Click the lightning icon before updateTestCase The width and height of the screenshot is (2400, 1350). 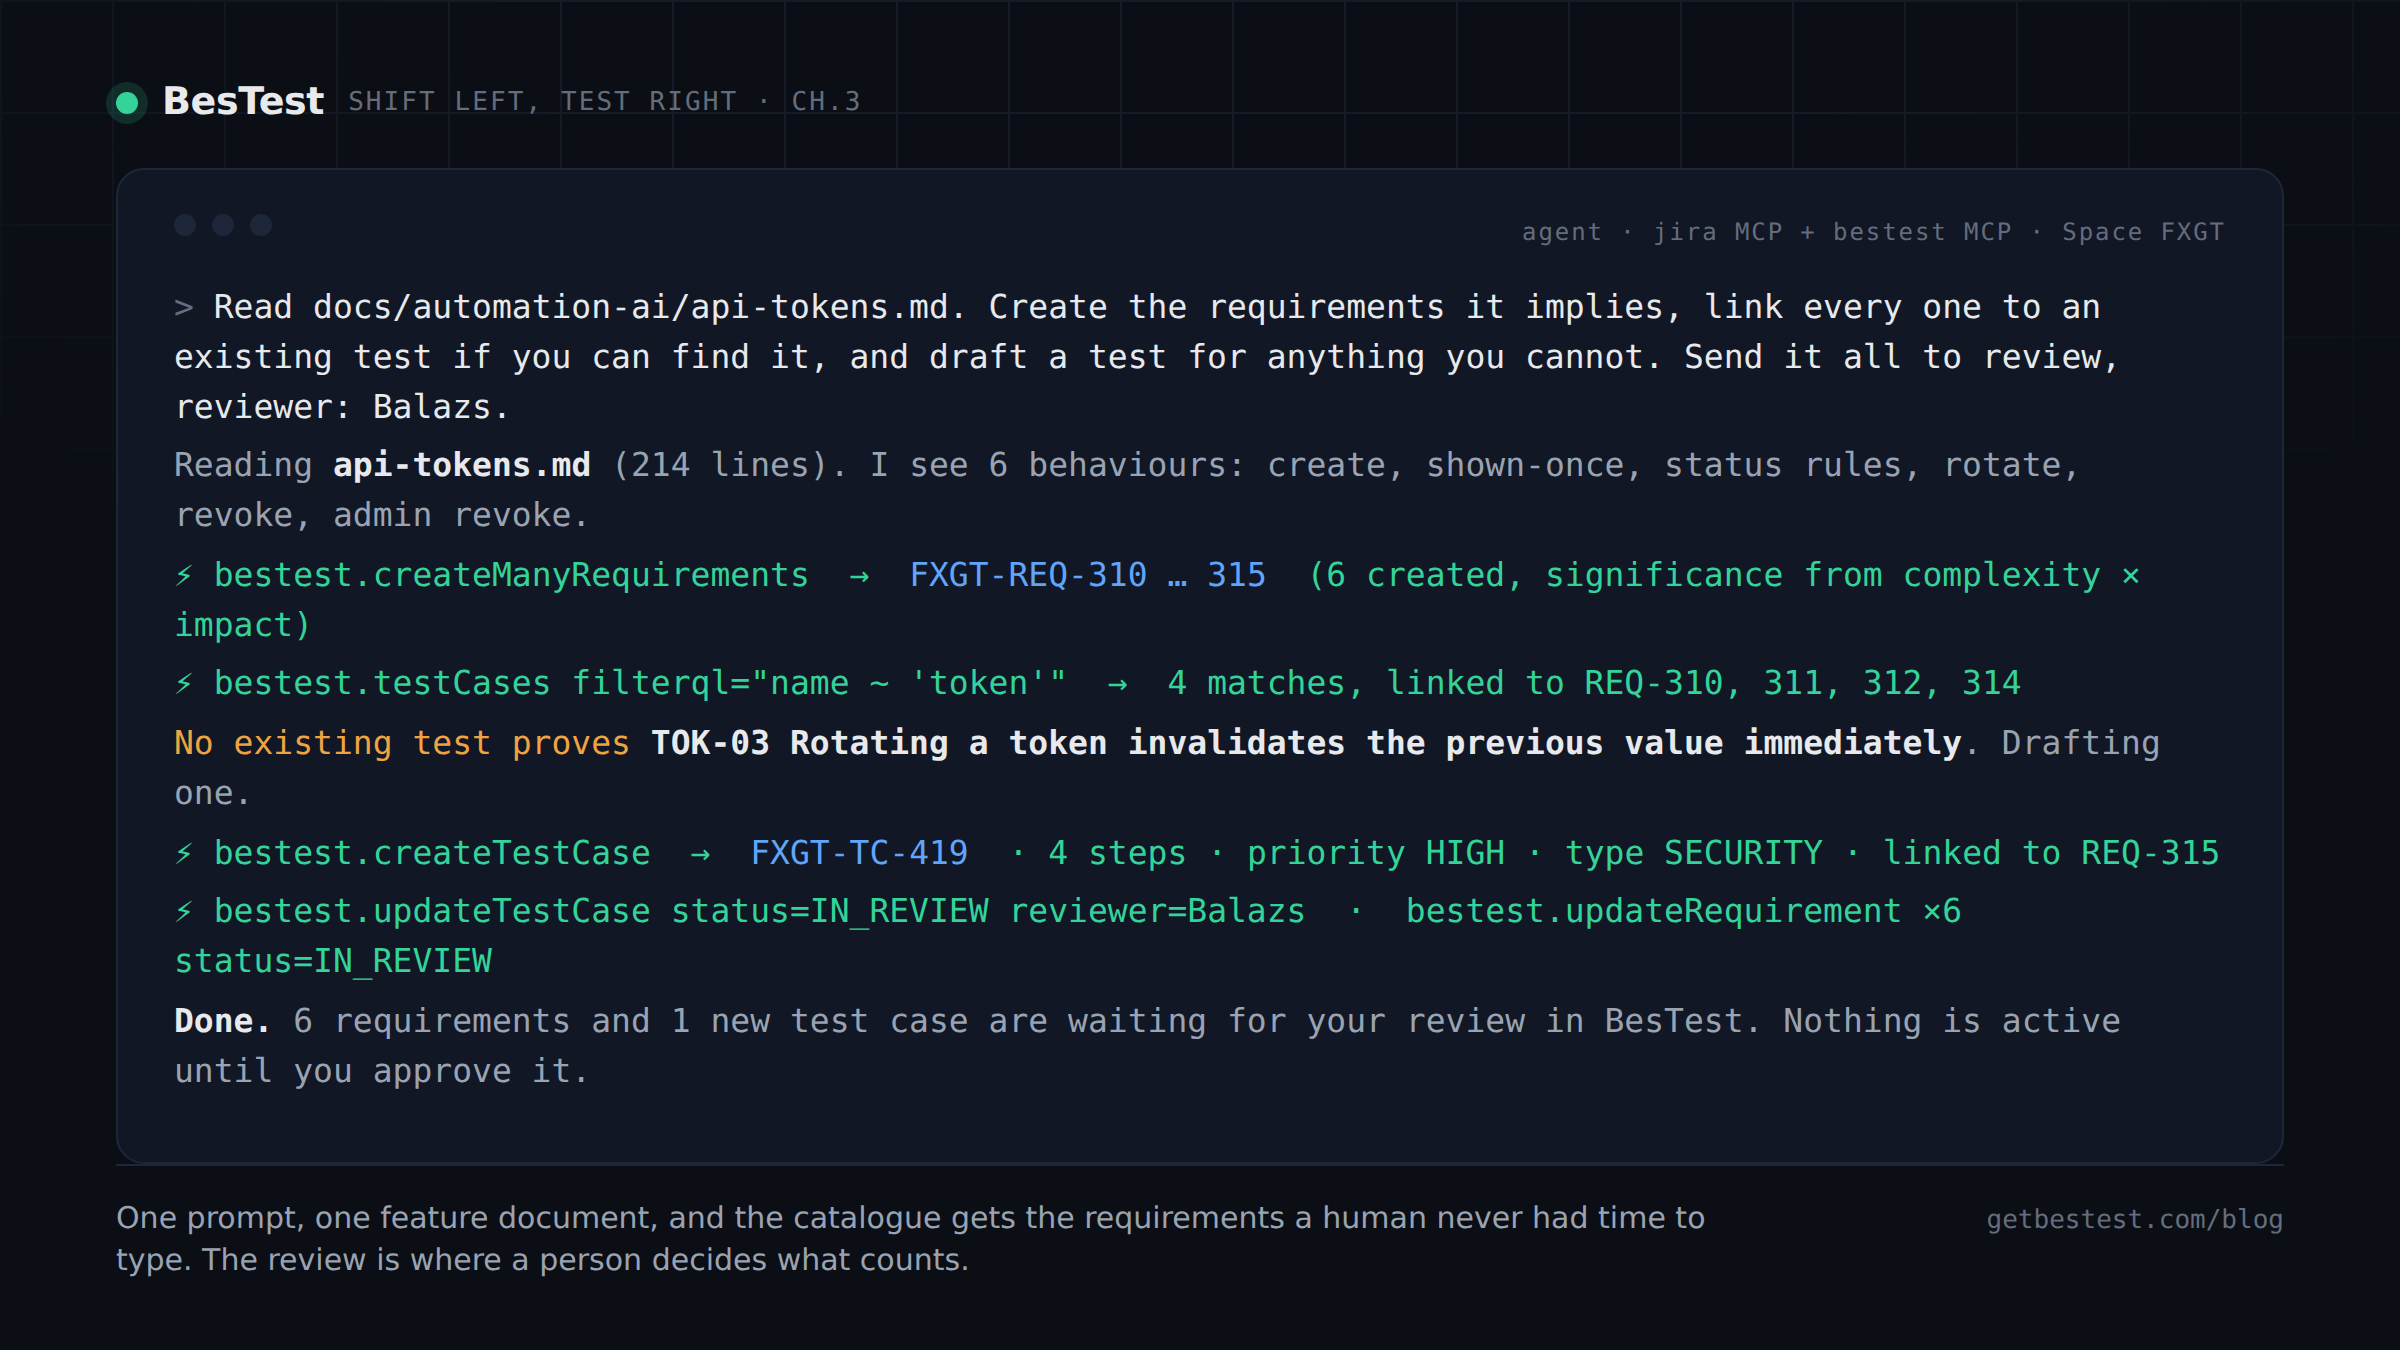[184, 911]
